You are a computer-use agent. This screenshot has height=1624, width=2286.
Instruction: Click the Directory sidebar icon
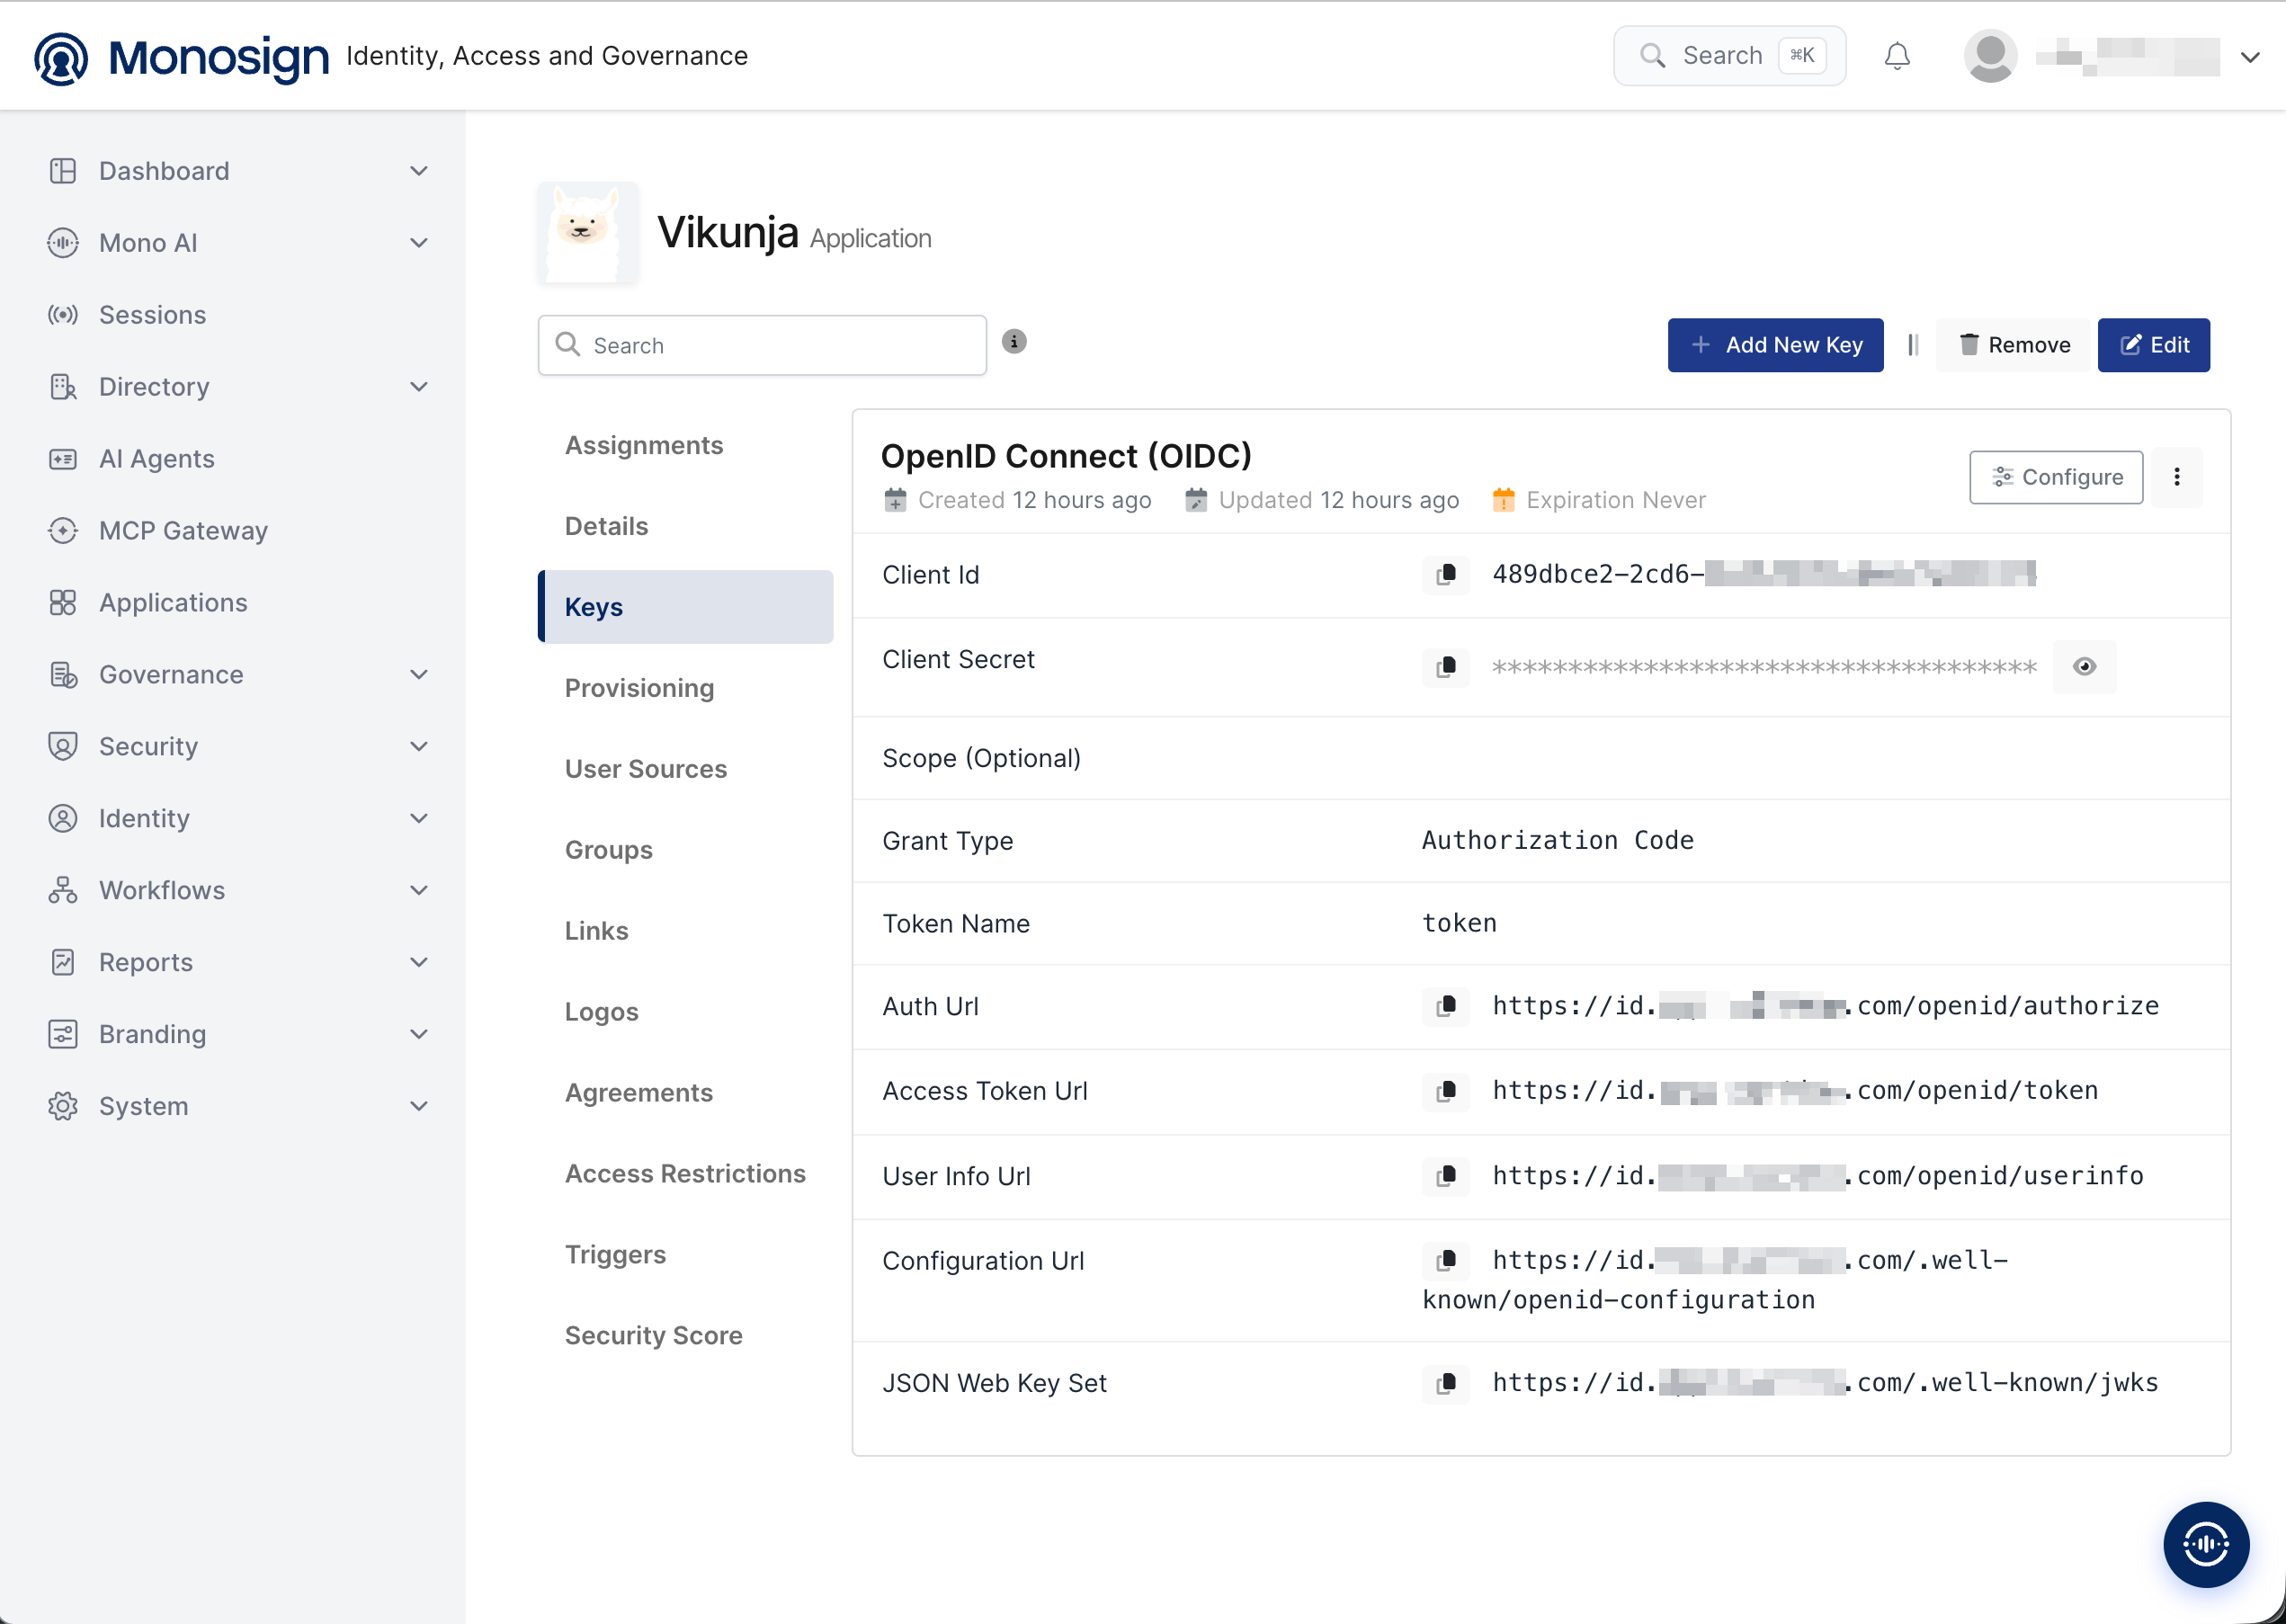click(63, 387)
